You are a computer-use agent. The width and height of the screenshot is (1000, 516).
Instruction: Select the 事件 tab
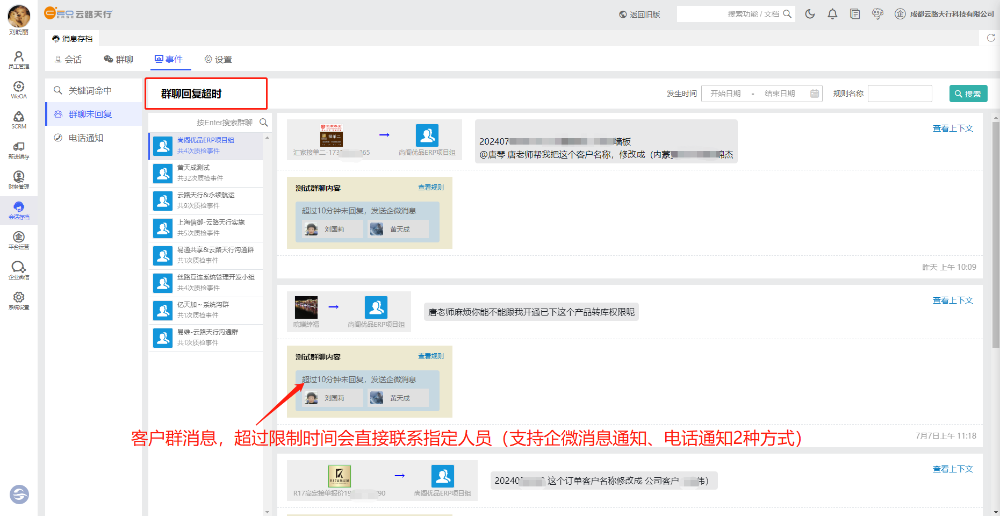click(168, 59)
